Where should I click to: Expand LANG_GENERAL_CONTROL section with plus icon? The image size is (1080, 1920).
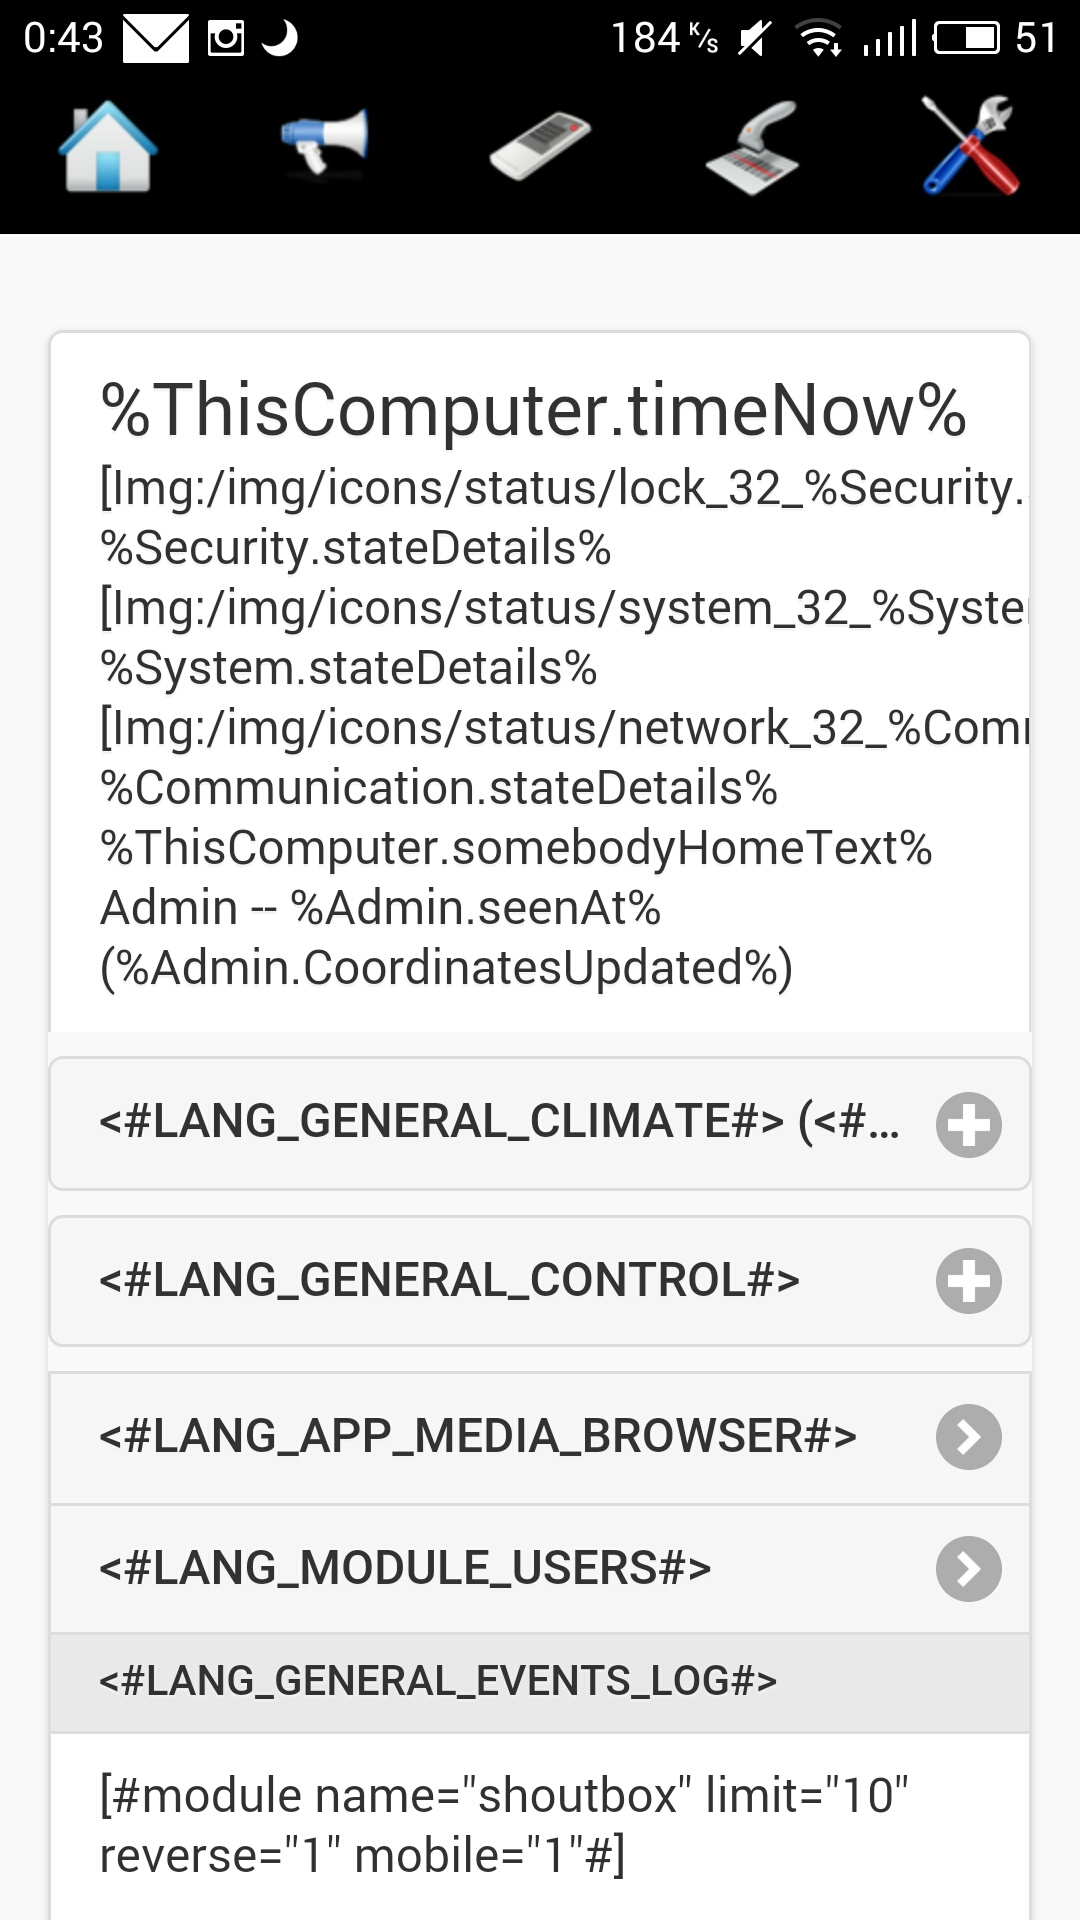[968, 1281]
